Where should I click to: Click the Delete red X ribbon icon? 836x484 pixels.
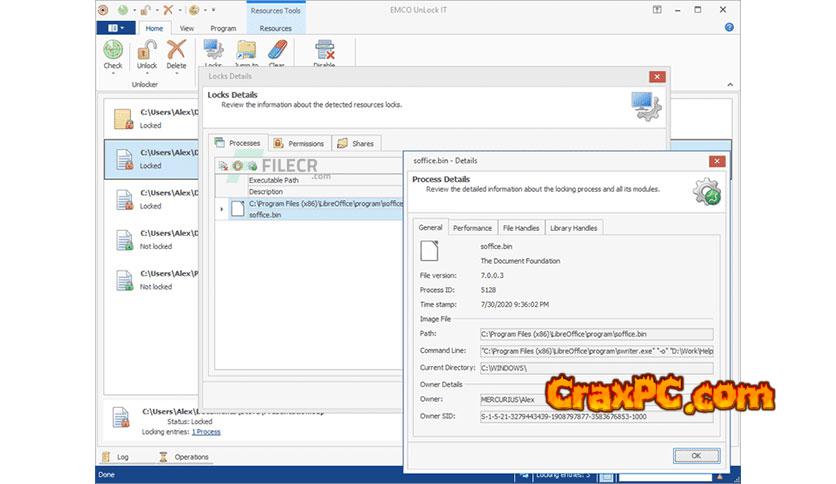176,50
